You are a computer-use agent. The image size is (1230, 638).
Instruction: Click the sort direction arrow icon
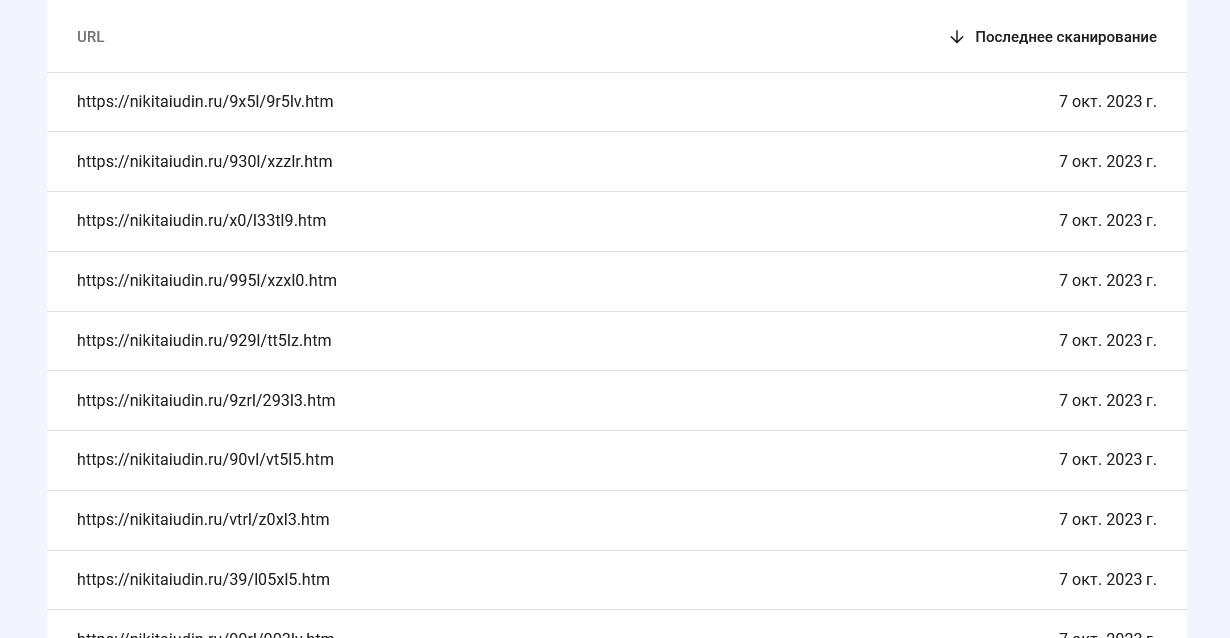click(x=957, y=37)
